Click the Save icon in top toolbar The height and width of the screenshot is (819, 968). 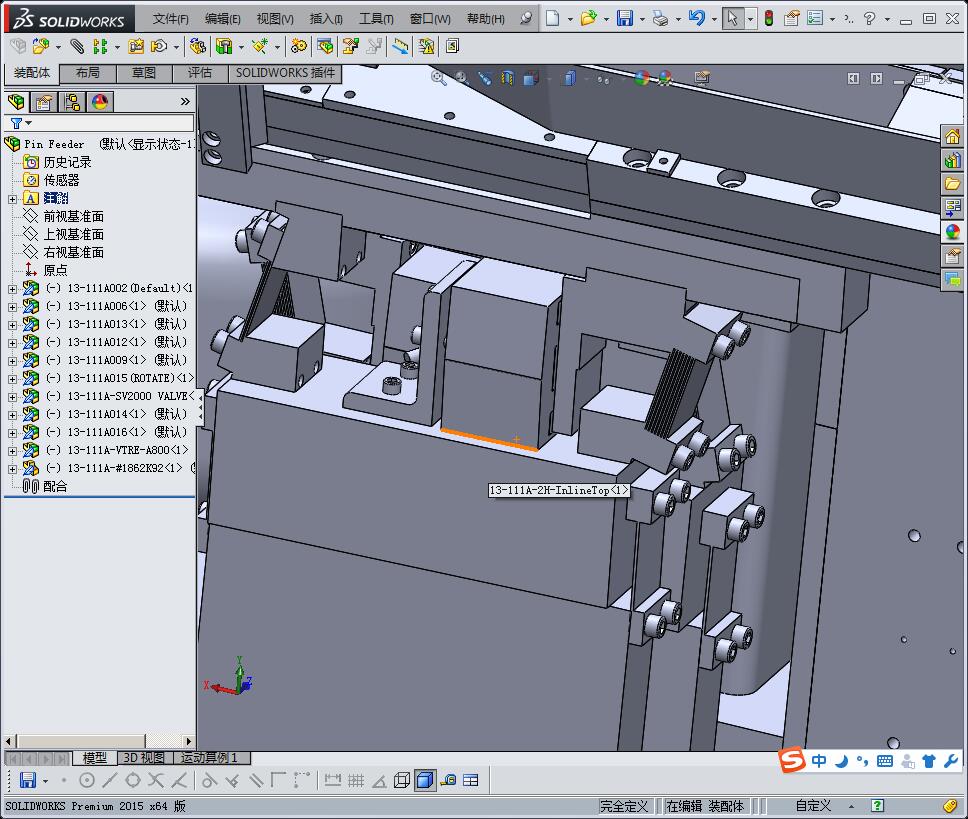(x=625, y=19)
